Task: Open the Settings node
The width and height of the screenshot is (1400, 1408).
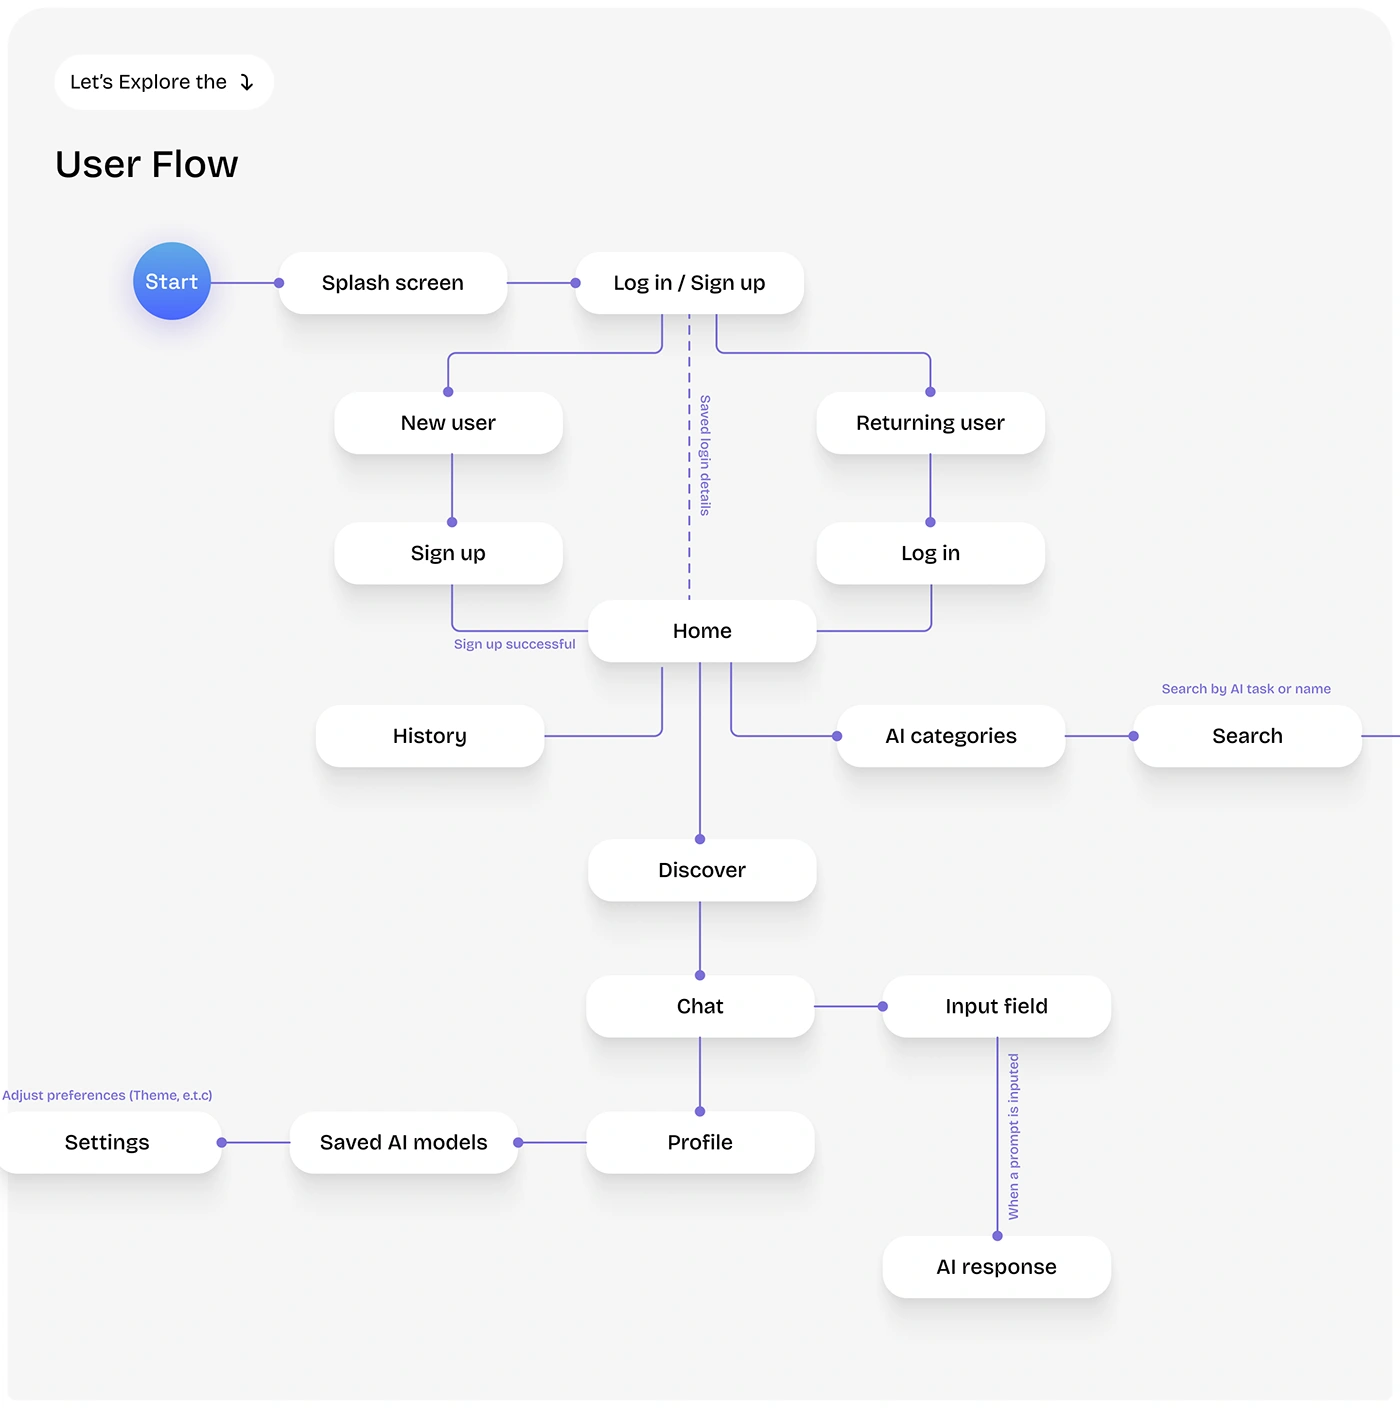Action: 107,1142
